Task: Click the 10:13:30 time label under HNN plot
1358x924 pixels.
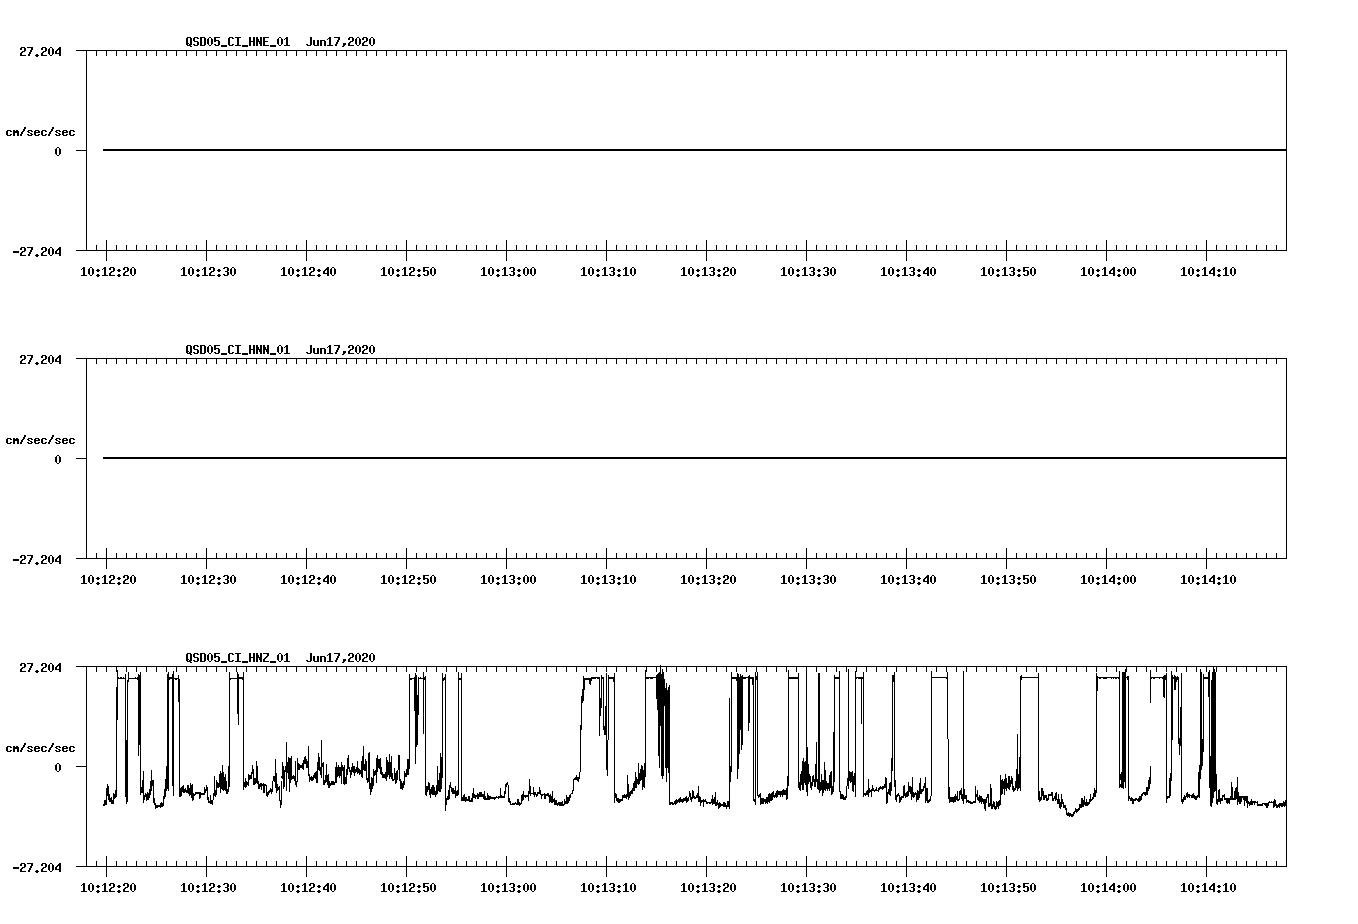Action: pyautogui.click(x=808, y=580)
